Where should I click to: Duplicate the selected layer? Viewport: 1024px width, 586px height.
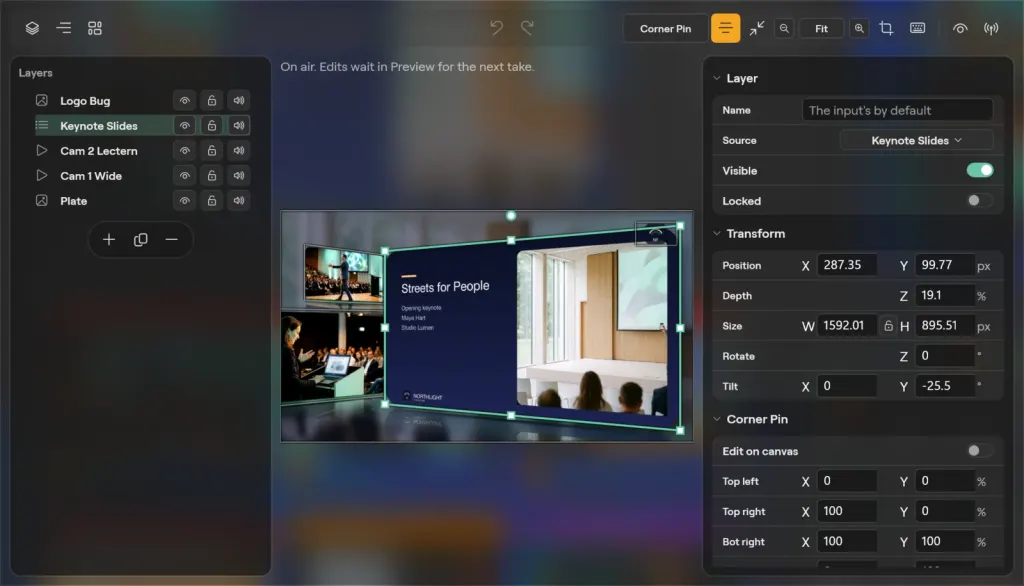tap(140, 240)
